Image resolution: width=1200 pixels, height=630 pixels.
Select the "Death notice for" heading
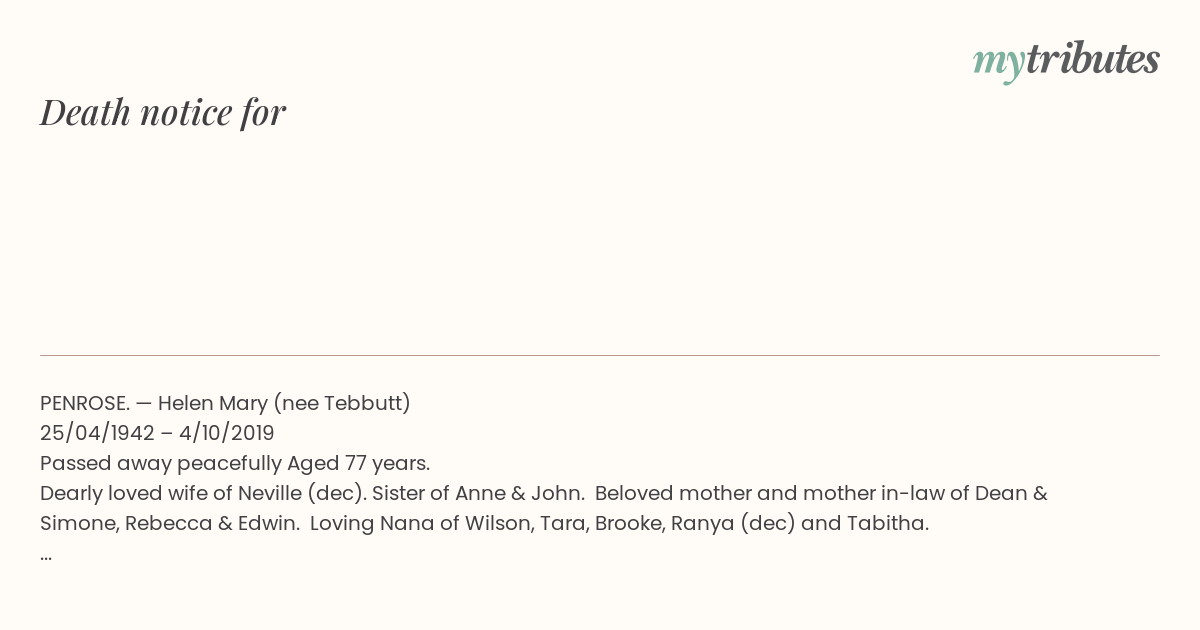(x=163, y=112)
